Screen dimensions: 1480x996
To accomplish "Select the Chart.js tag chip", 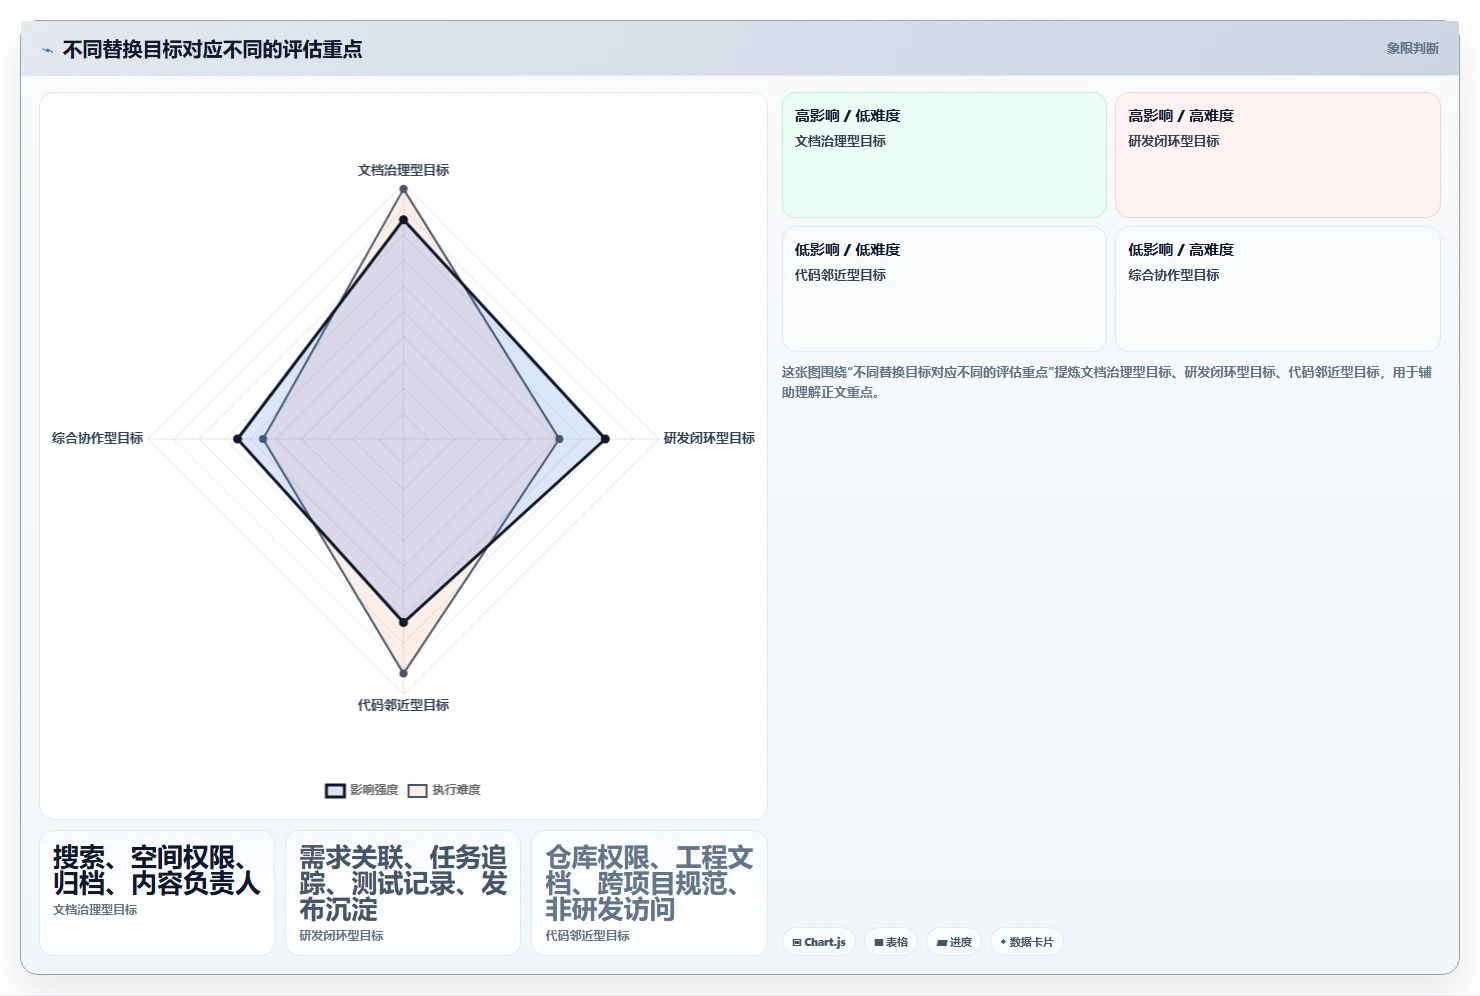I will tap(819, 942).
